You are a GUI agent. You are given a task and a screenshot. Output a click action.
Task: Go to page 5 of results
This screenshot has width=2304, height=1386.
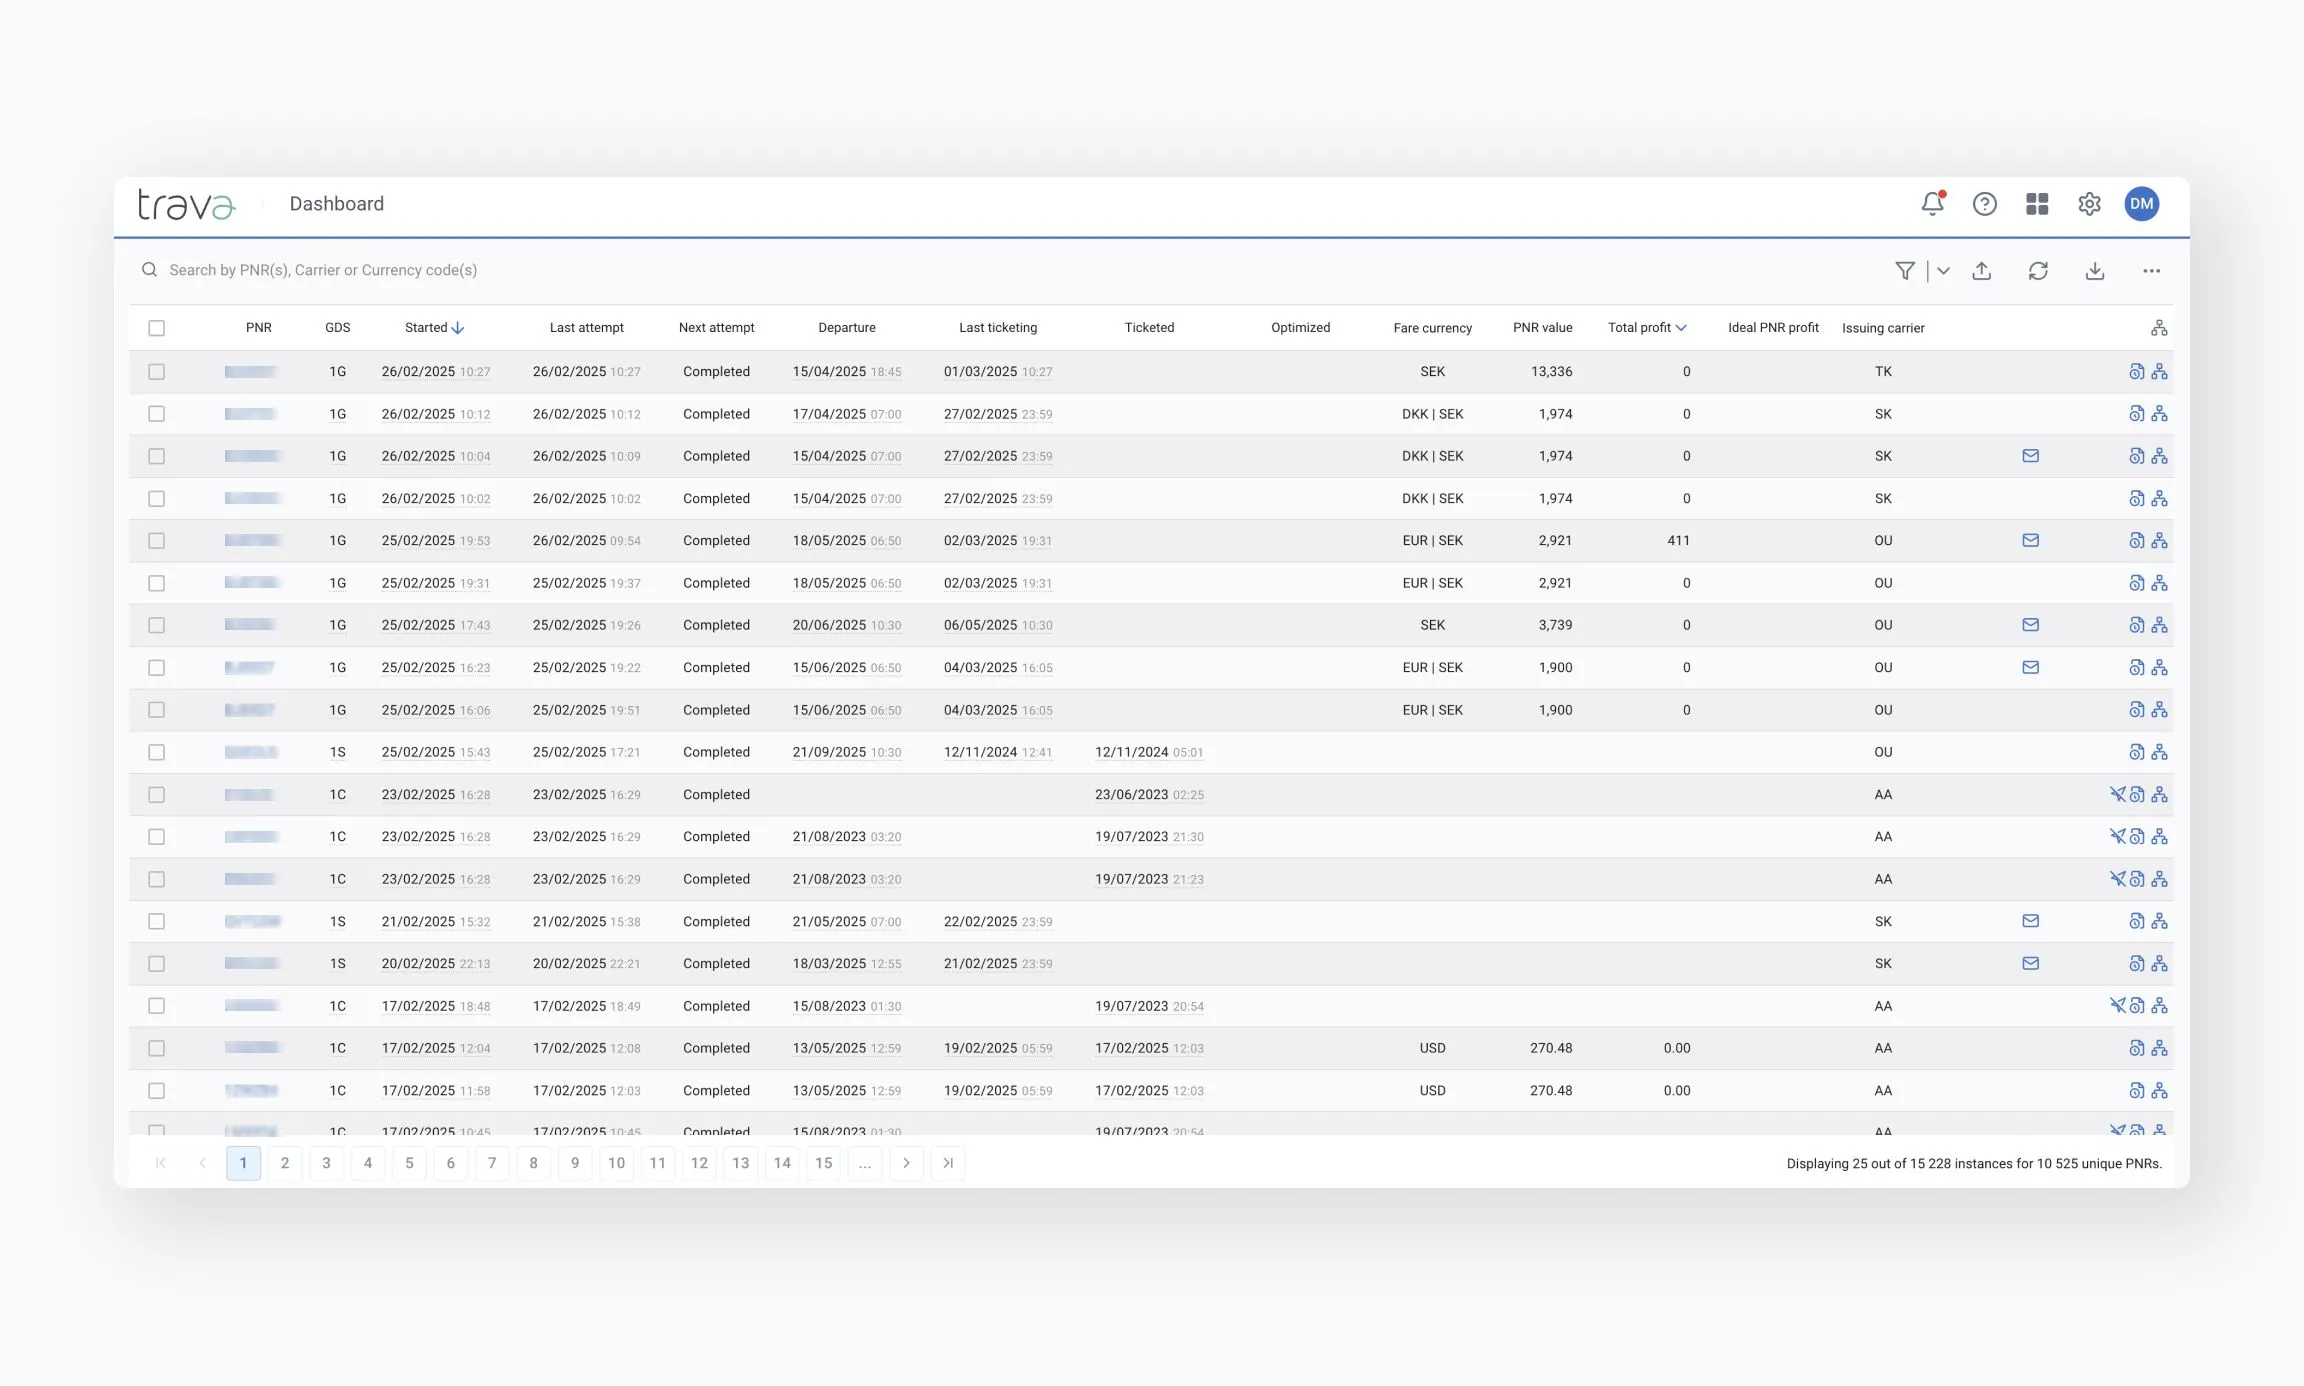(409, 1163)
